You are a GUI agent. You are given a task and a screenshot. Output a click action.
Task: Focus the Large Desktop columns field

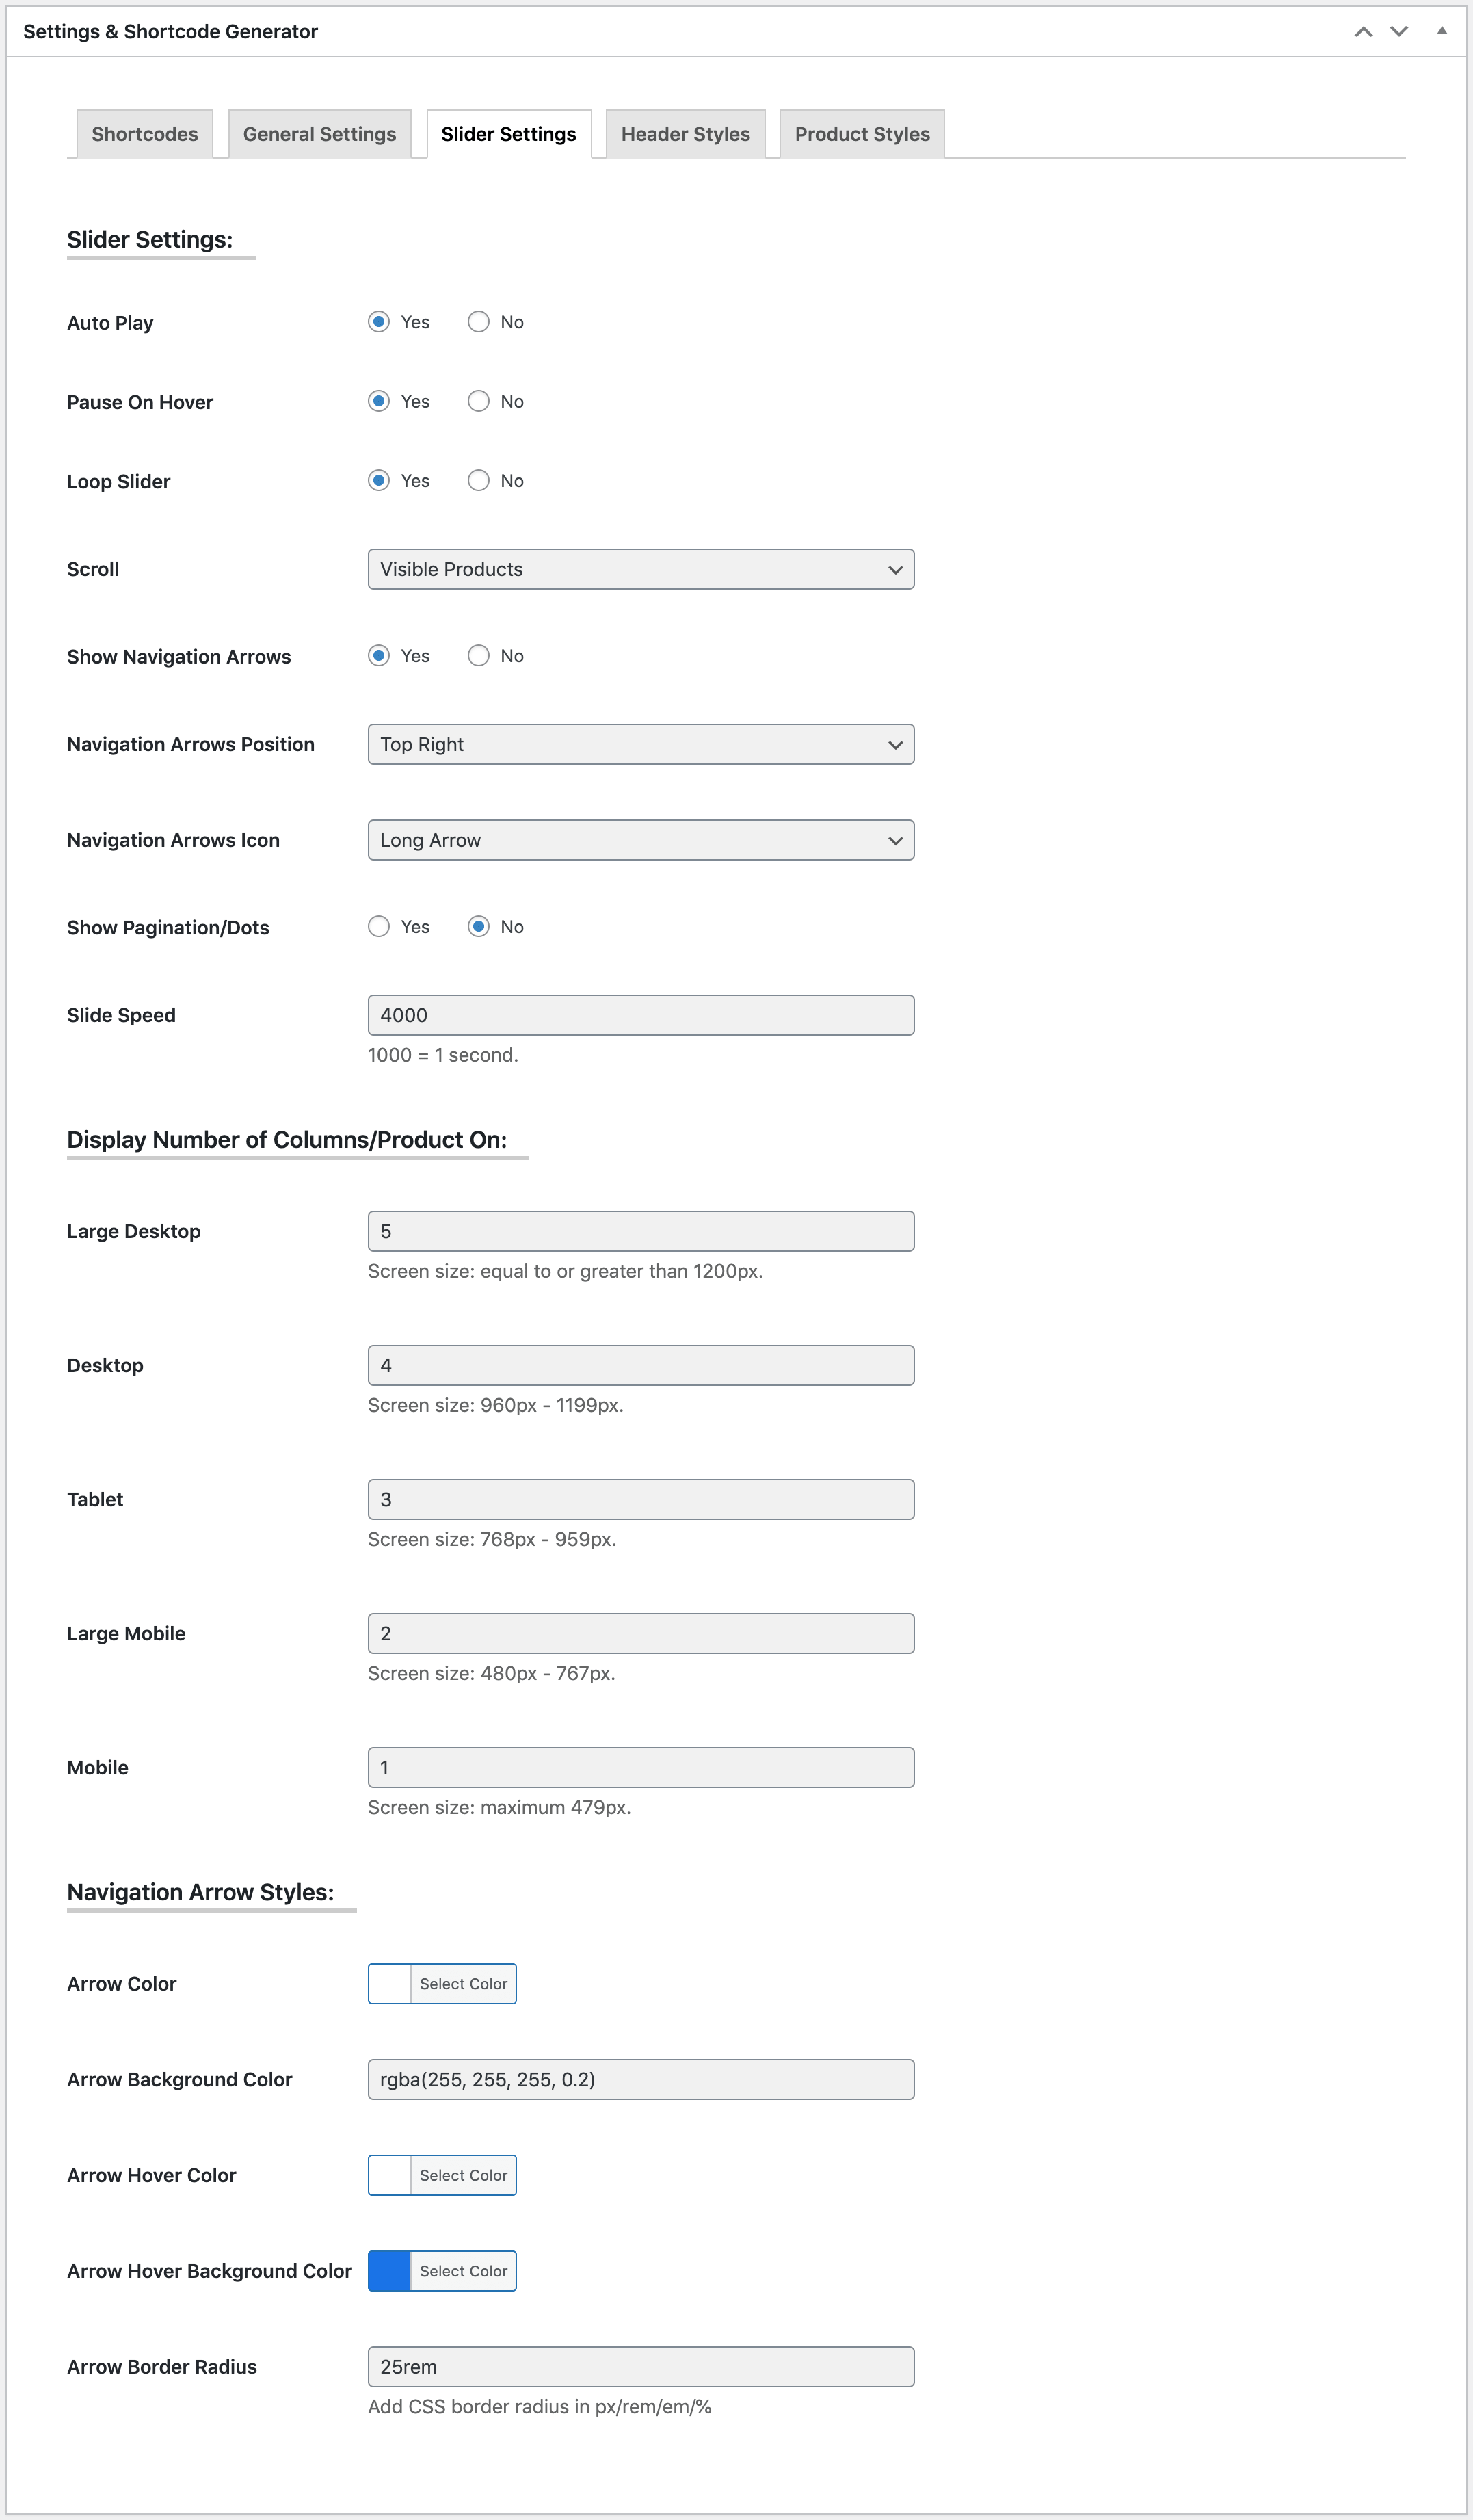tap(641, 1231)
